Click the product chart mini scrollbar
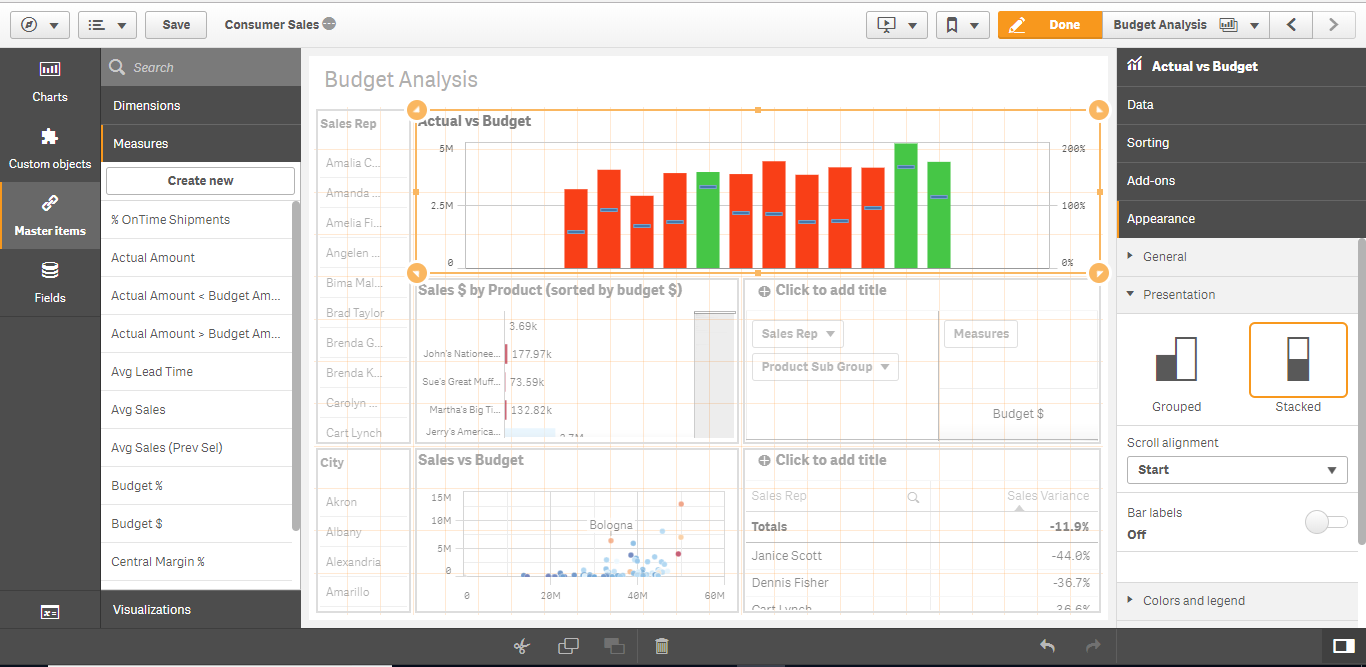The image size is (1366, 667). (714, 375)
